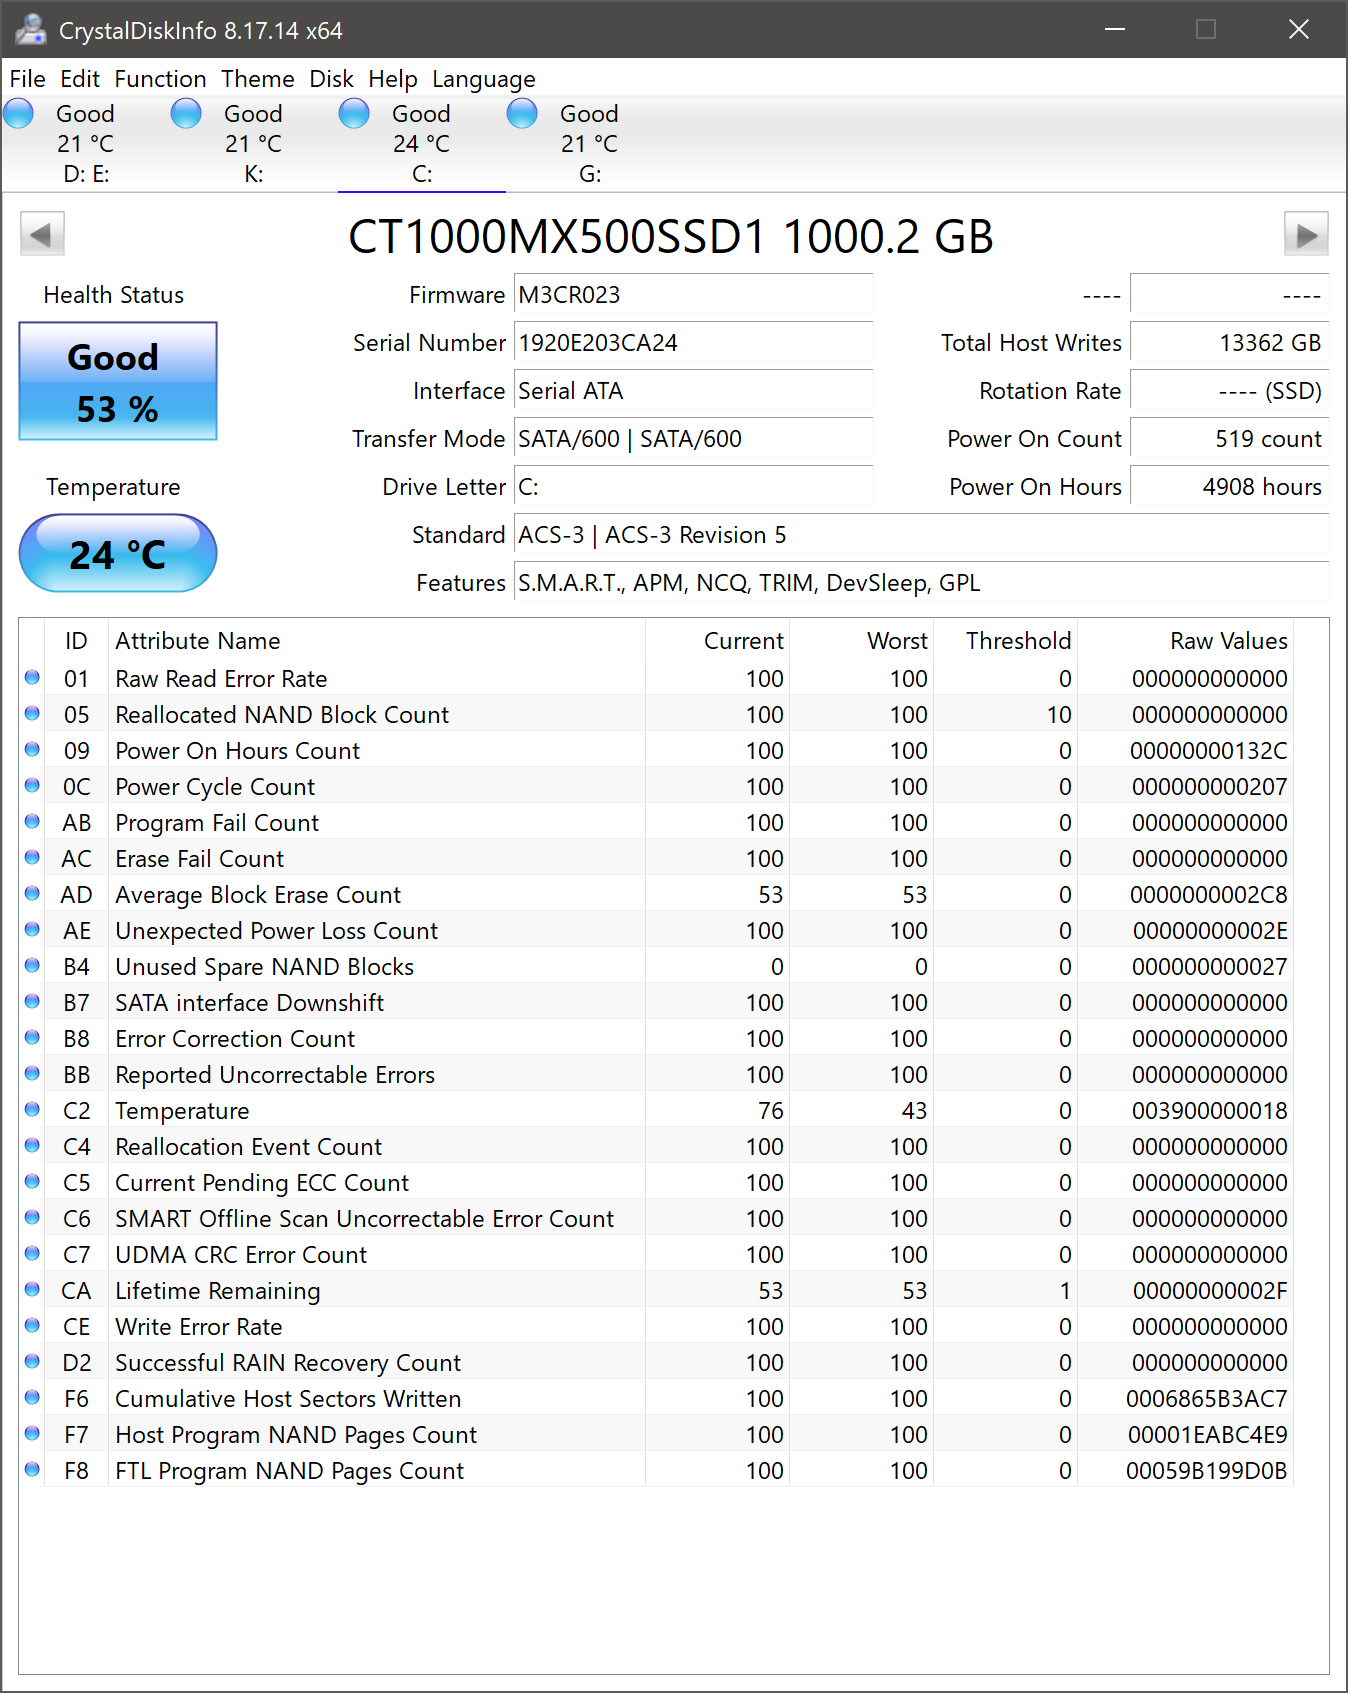The image size is (1348, 1693).
Task: Click the Firmware field M3CR023
Action: click(693, 295)
